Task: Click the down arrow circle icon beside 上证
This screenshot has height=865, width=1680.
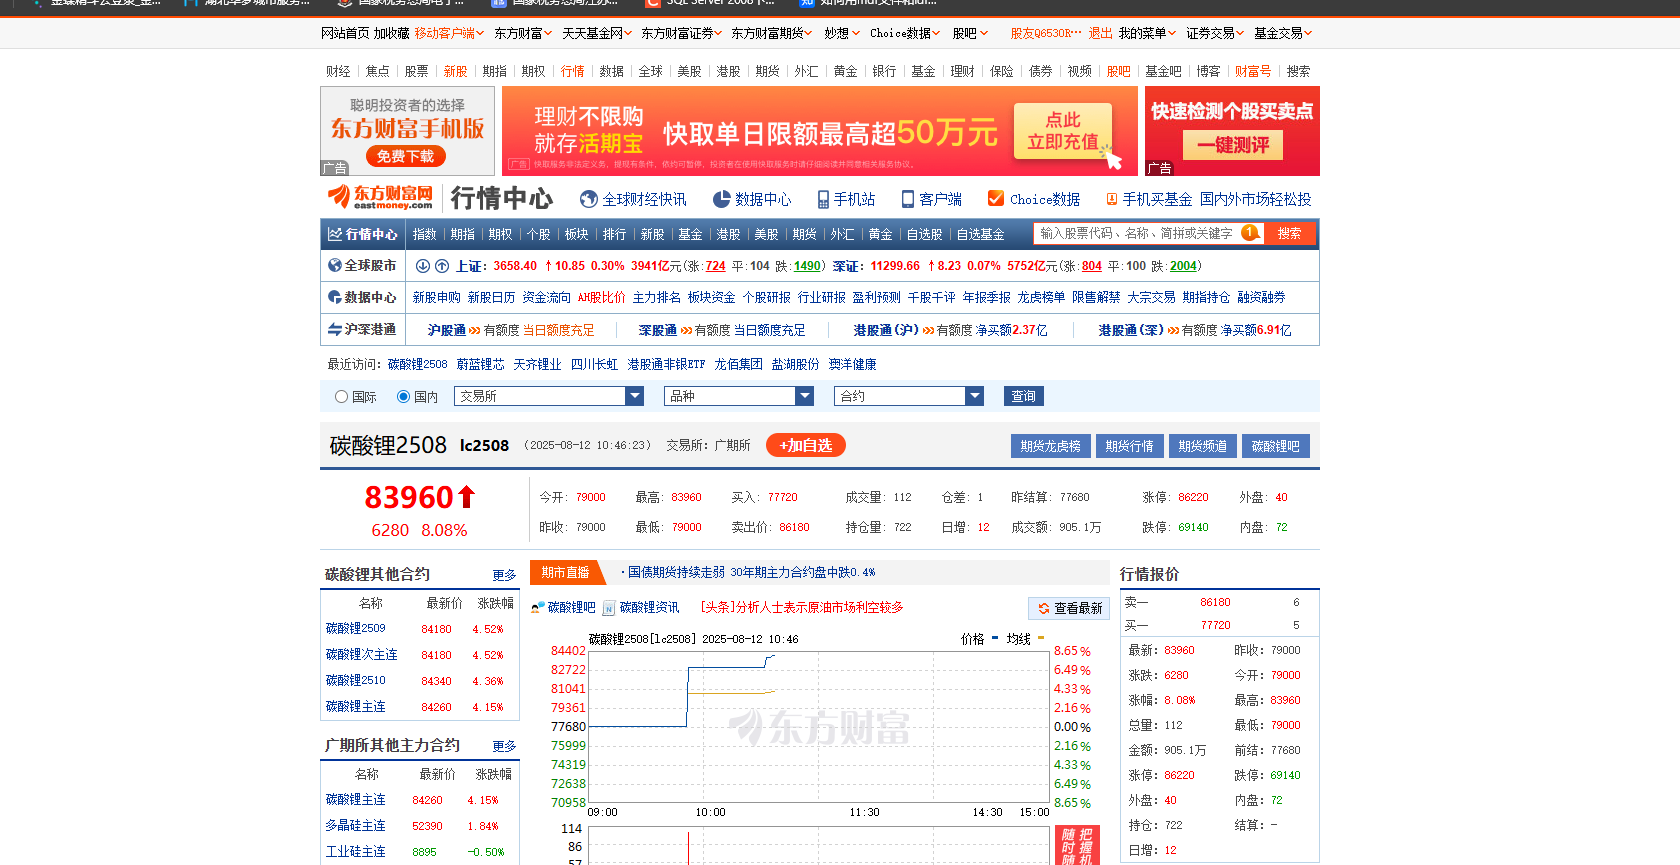Action: click(423, 266)
